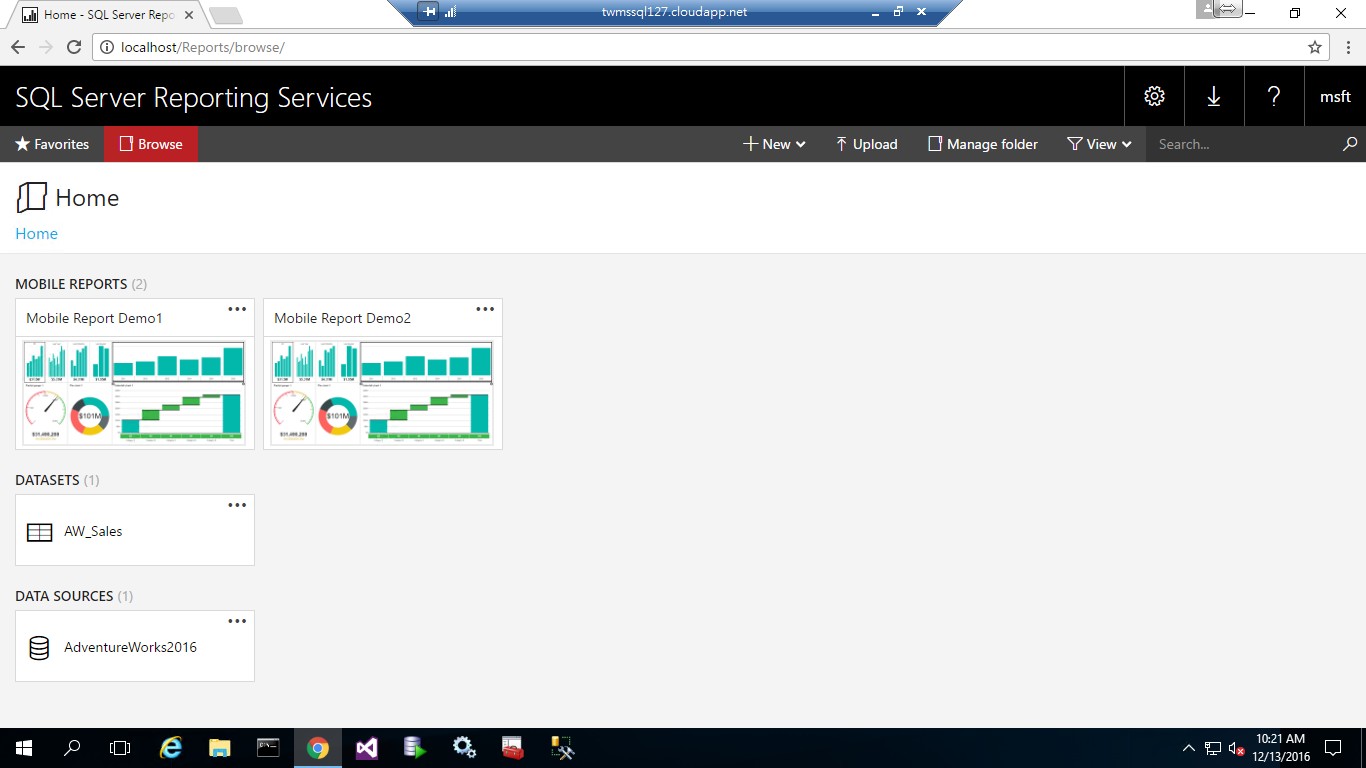1366x768 pixels.
Task: Open the settings gear menu
Action: point(1154,96)
